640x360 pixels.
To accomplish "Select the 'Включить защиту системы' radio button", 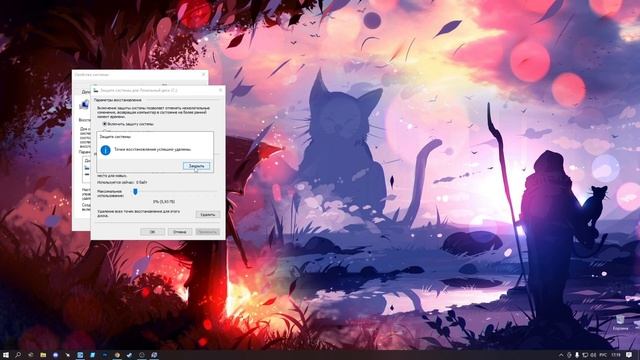I will (104, 123).
